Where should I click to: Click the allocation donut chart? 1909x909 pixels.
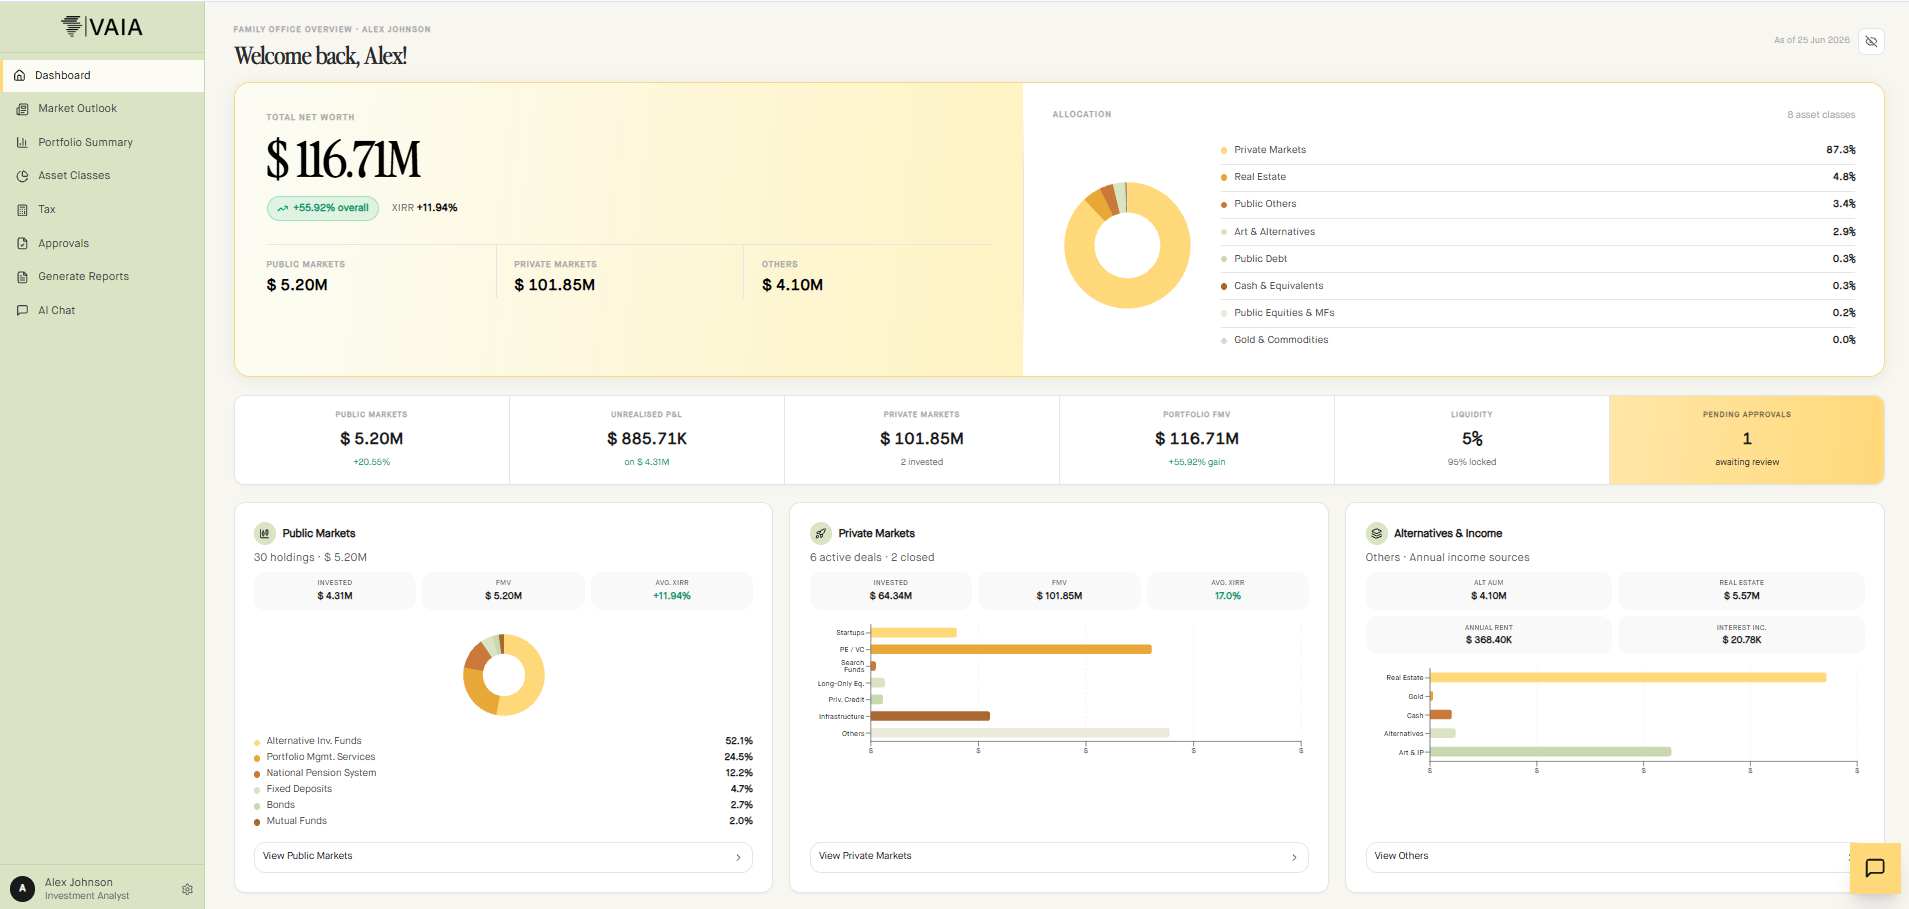(x=1127, y=245)
